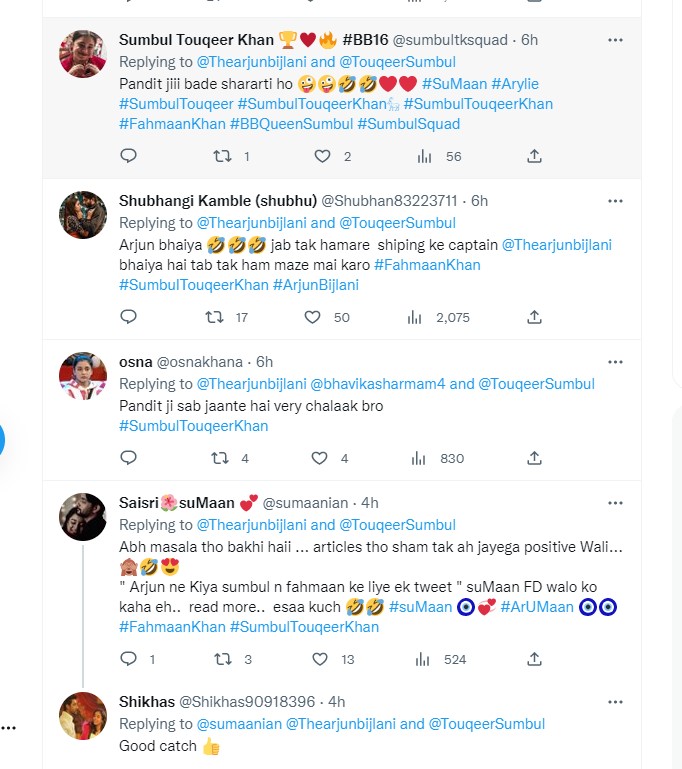The height and width of the screenshot is (769, 682).
Task: Open more options on Sumbul Touqeer Khan tweet
Action: click(615, 40)
